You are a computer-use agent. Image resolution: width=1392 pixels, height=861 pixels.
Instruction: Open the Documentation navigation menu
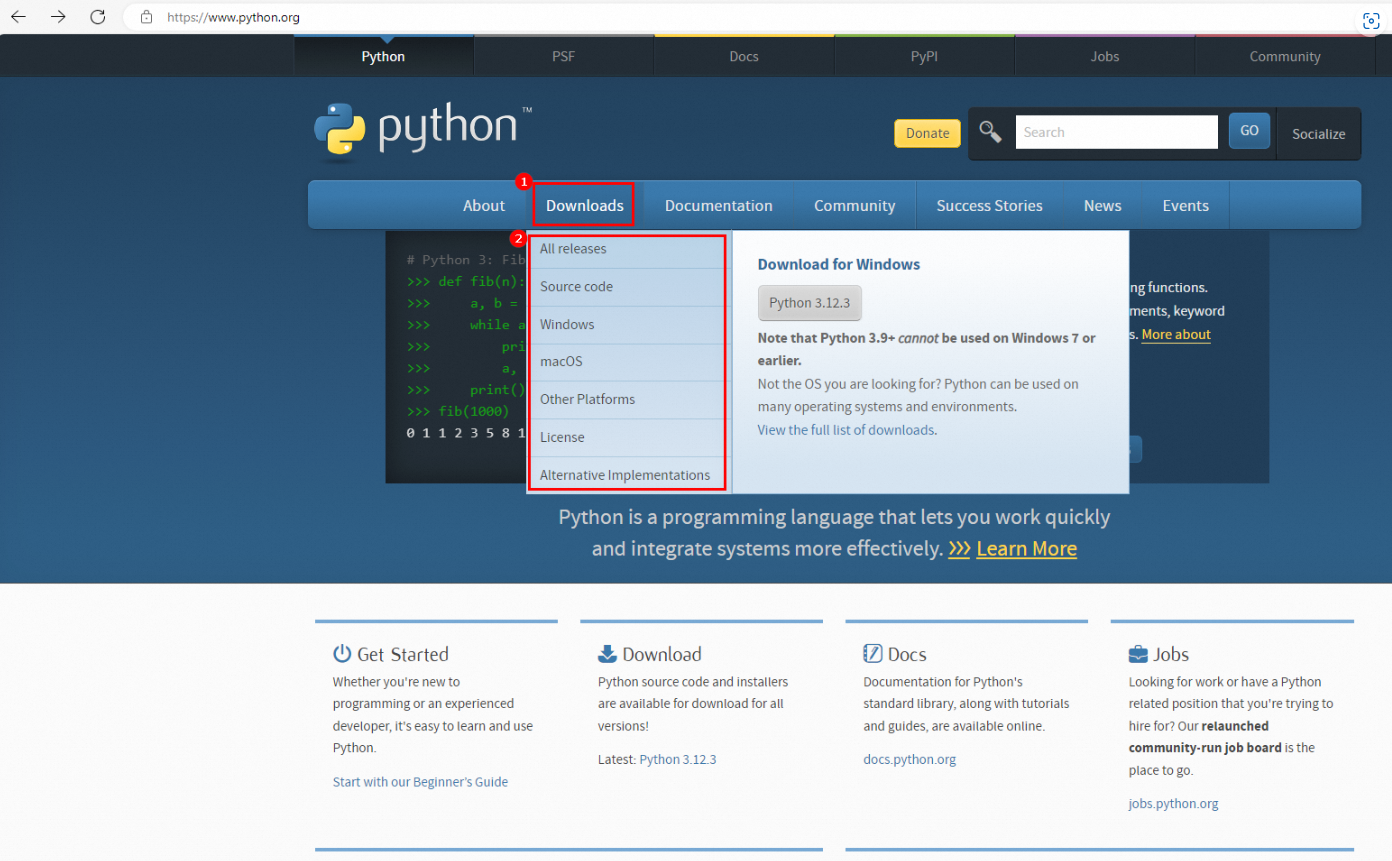click(719, 206)
